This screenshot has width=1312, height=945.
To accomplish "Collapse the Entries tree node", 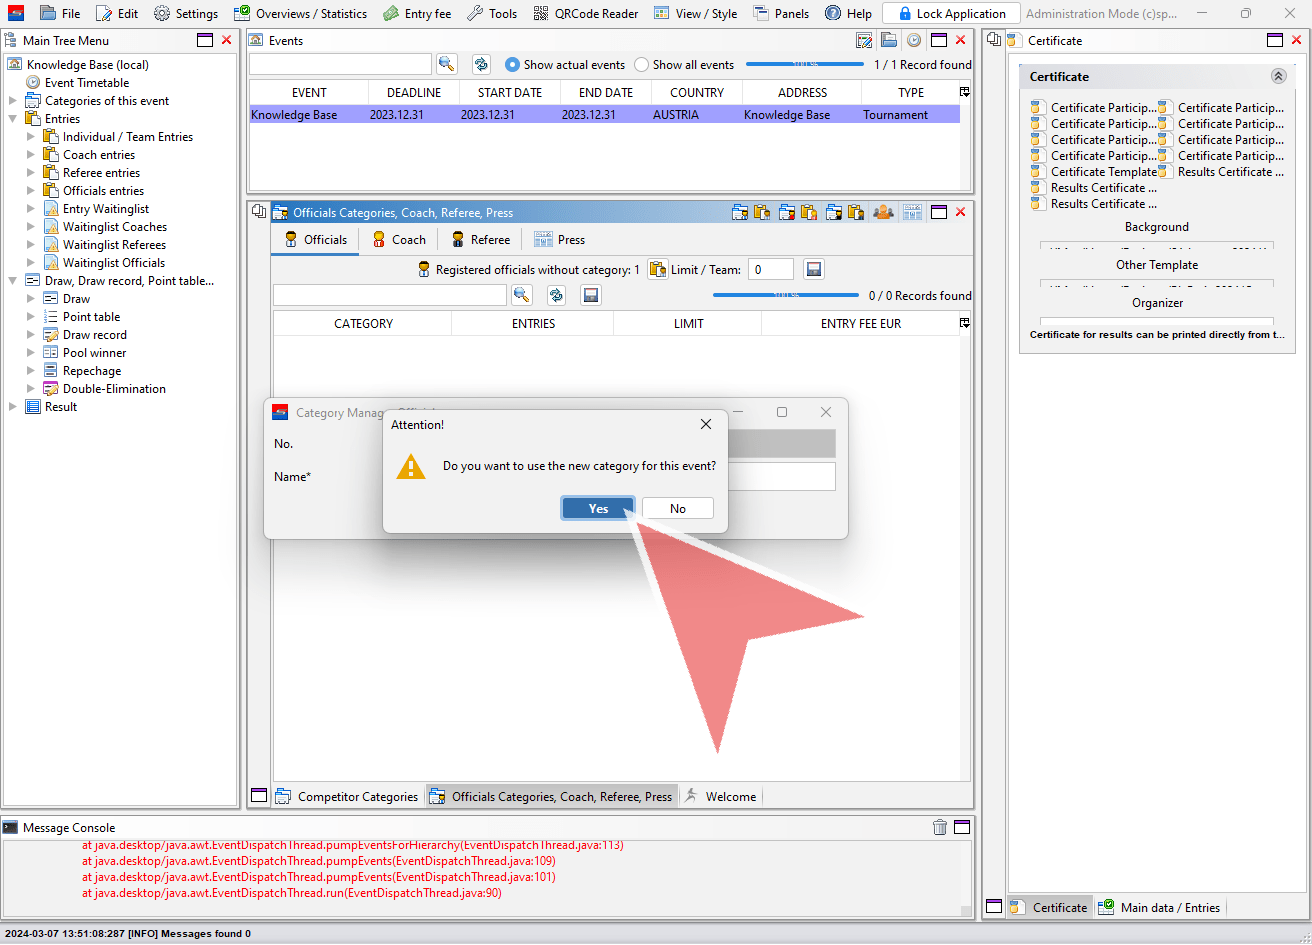I will pos(13,119).
